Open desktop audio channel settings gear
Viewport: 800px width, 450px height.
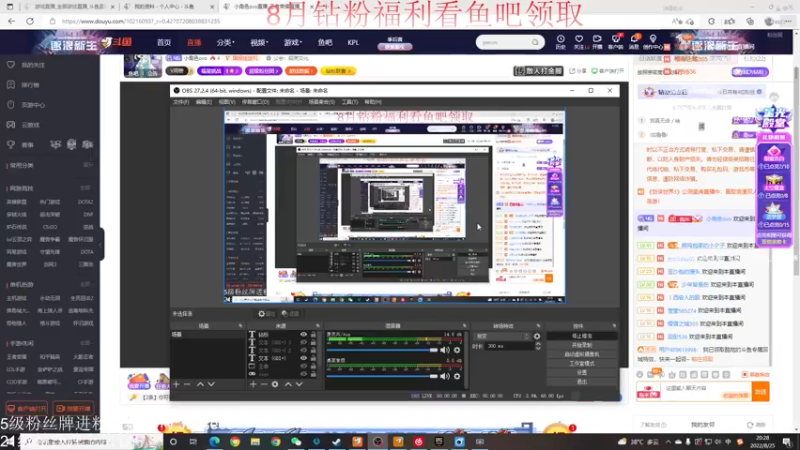457,376
